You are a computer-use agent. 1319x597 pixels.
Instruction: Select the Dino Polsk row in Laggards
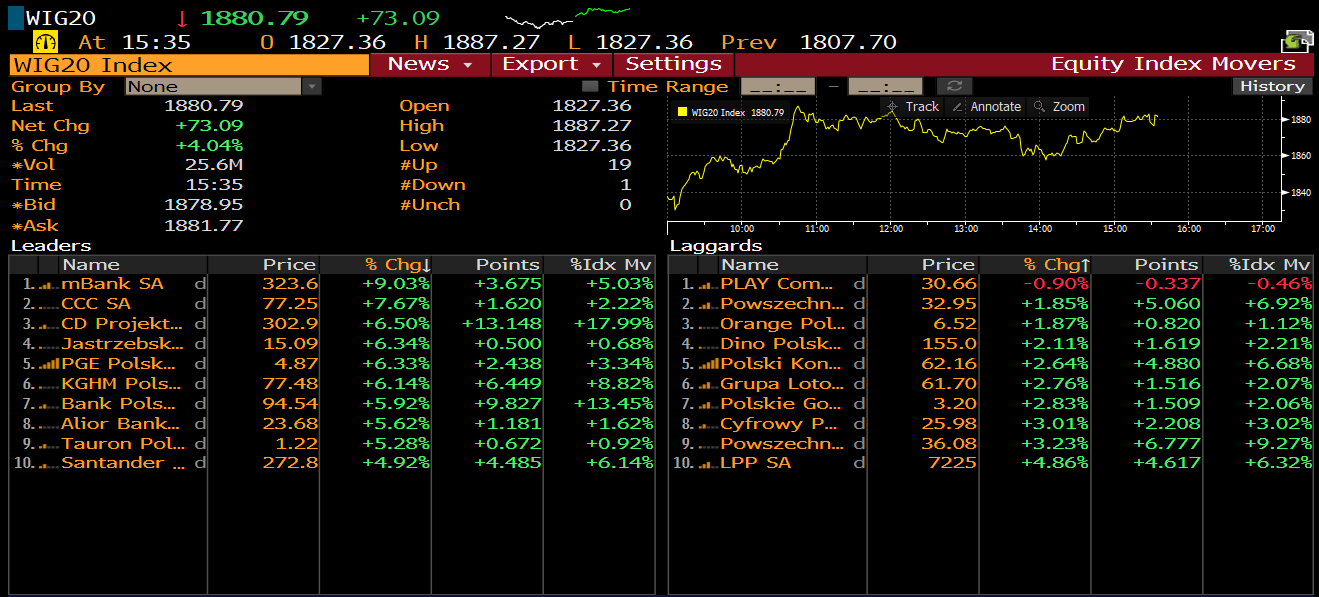[991, 345]
